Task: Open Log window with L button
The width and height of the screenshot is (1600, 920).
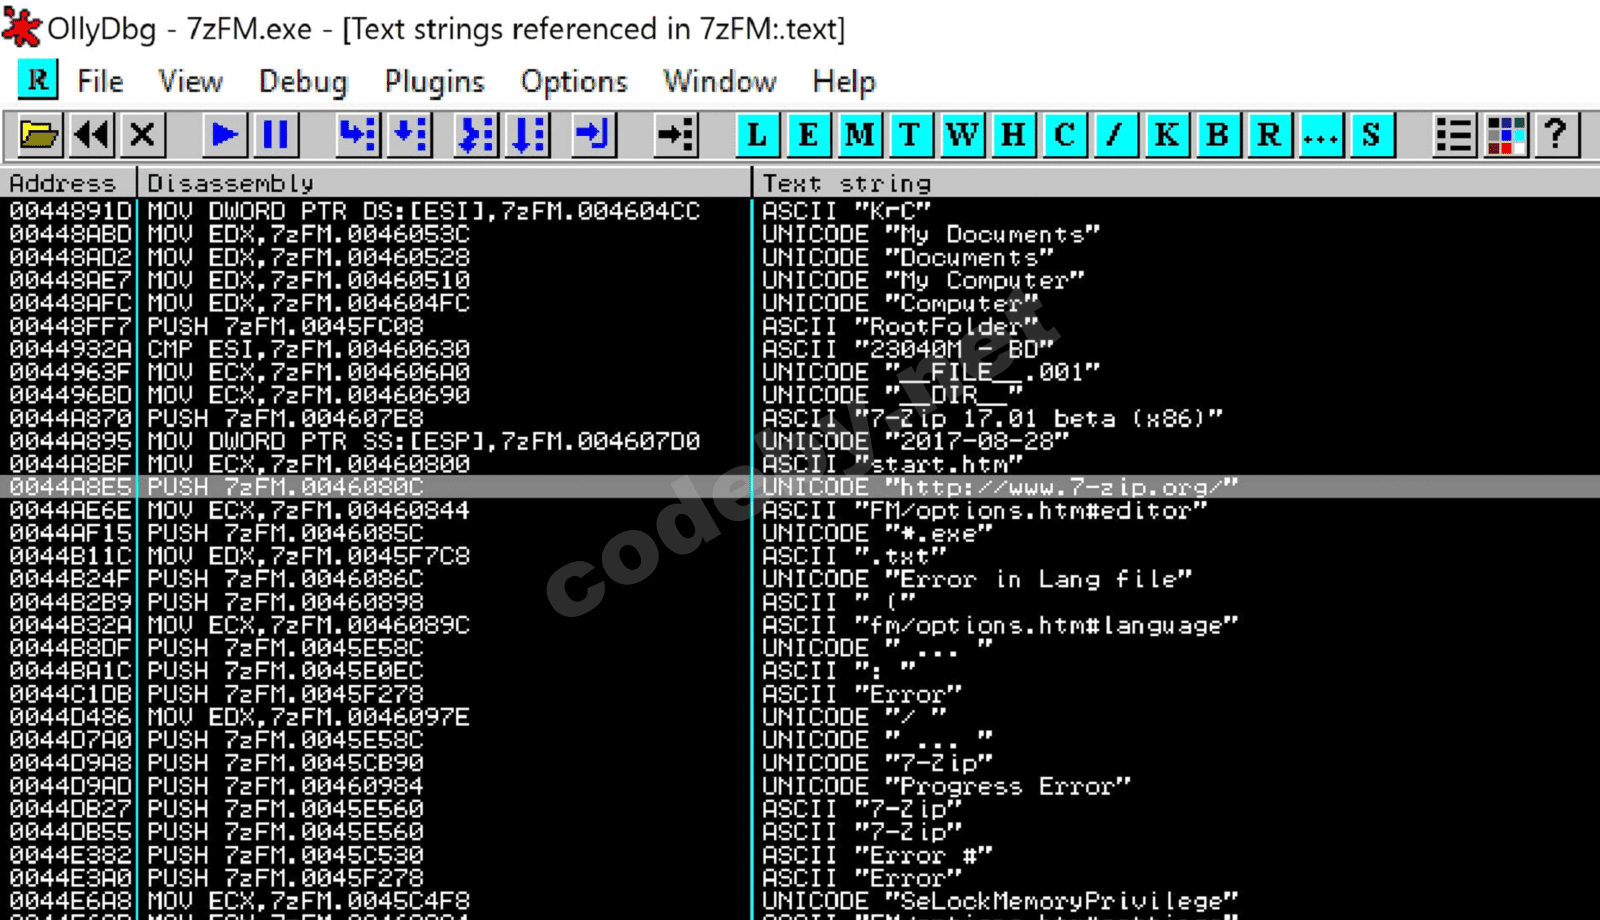Action: click(x=757, y=135)
